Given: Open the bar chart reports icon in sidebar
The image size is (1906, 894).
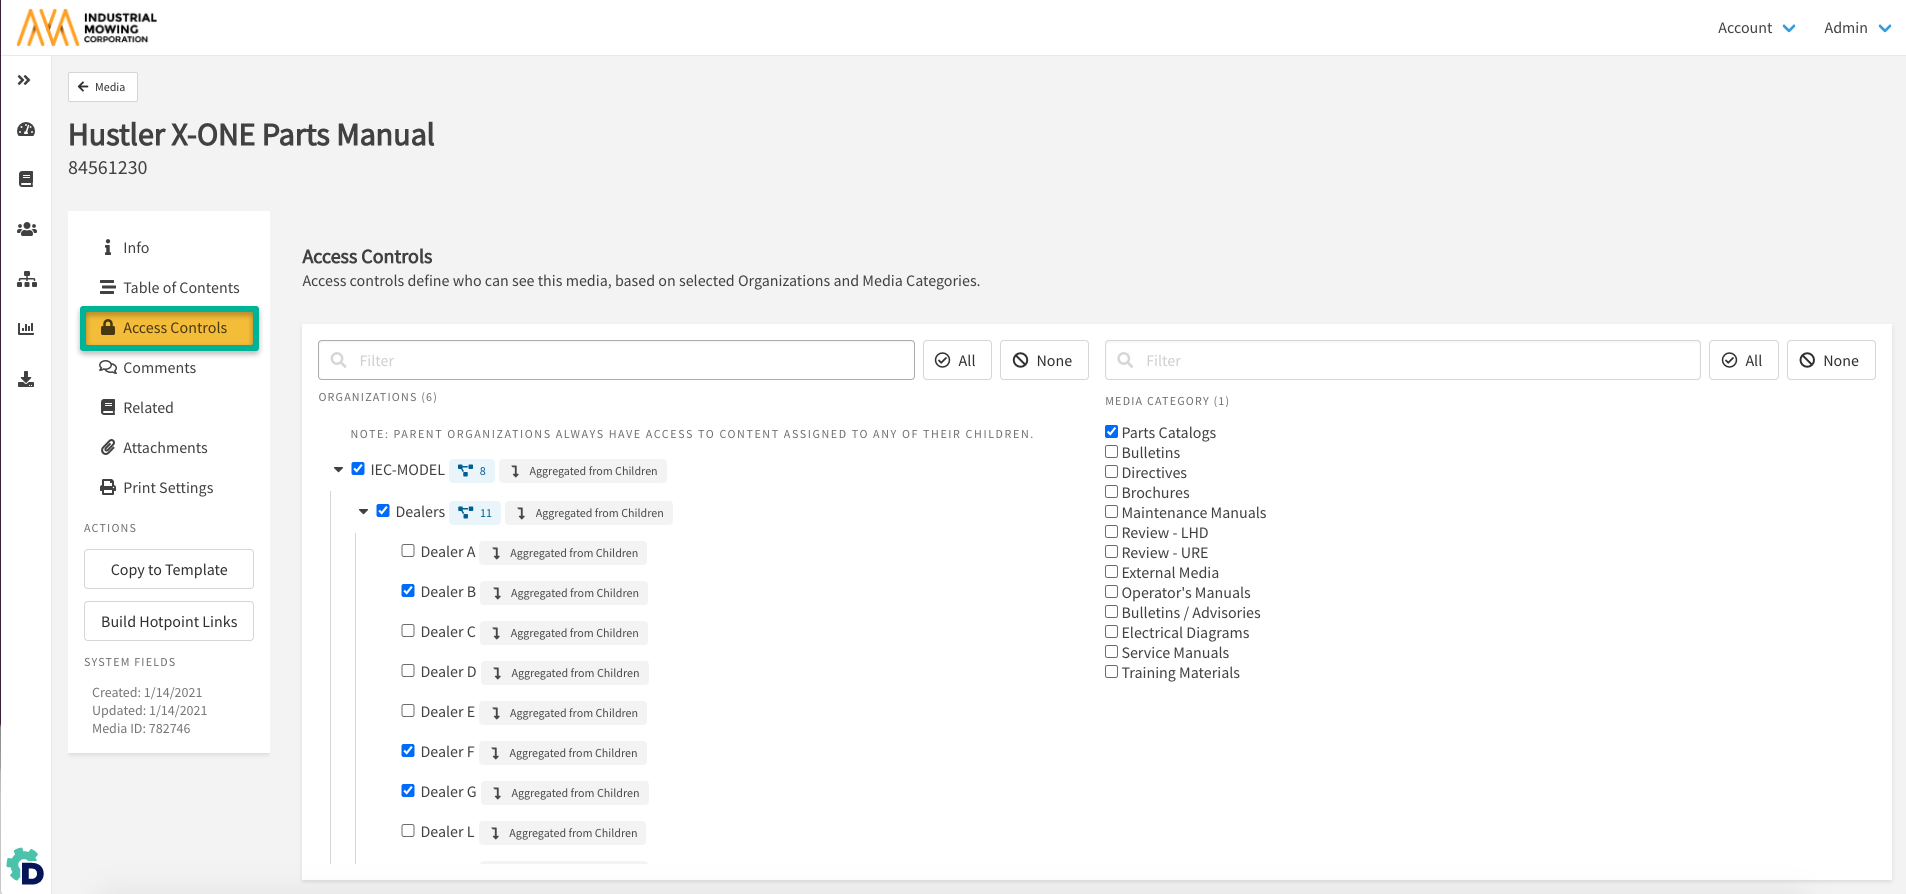Looking at the screenshot, I should 26,329.
